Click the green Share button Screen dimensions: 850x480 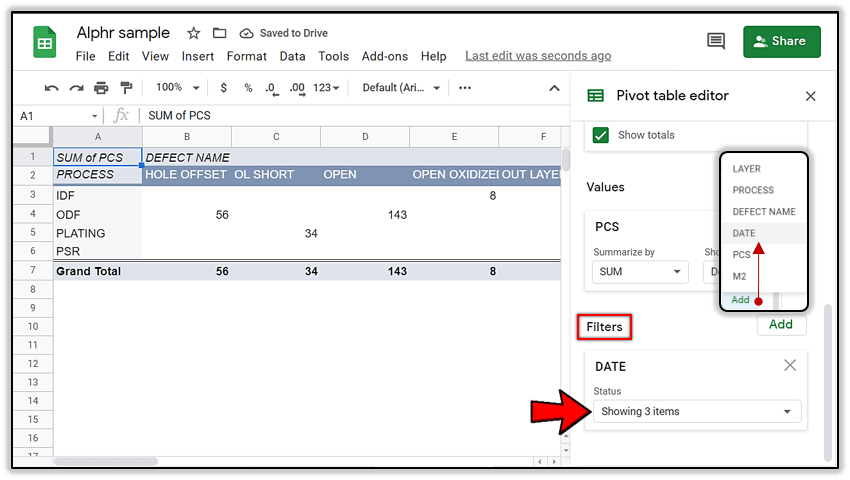coord(781,41)
